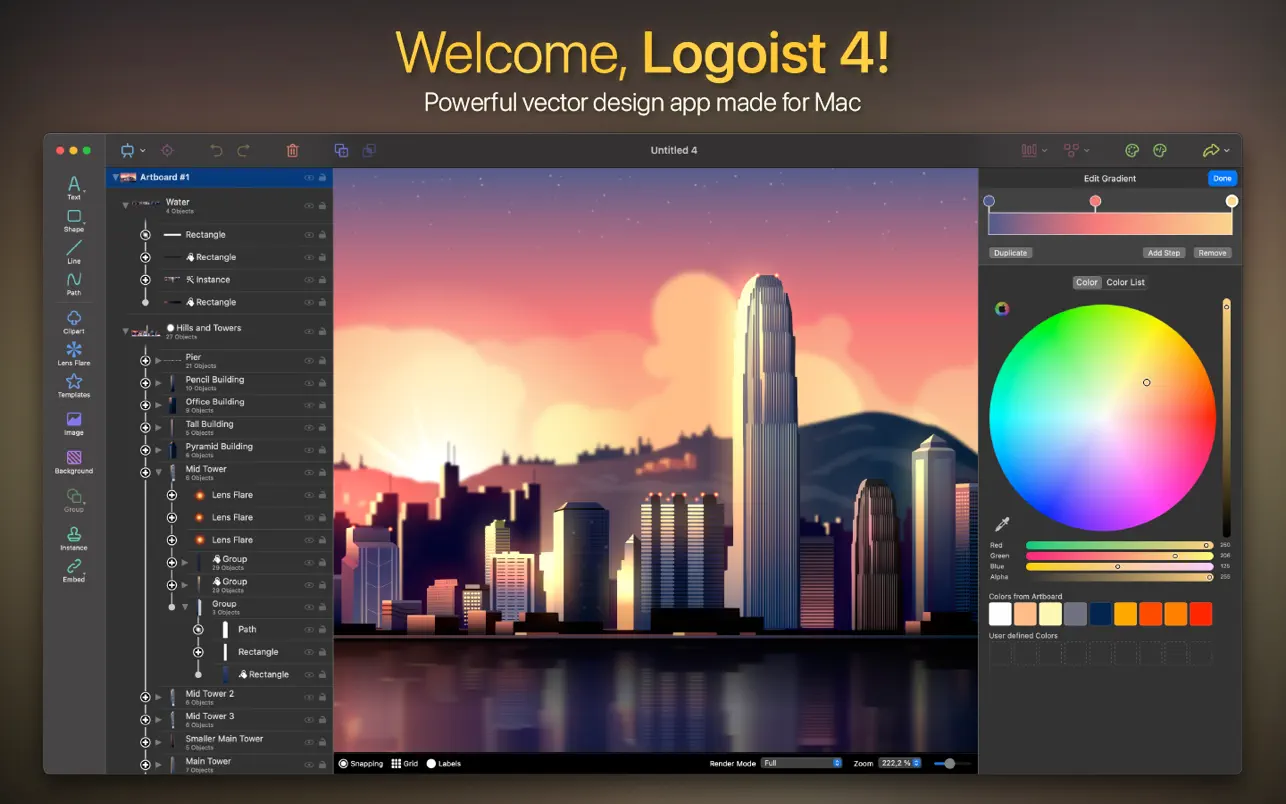Select the Smaller Main Tower layer
The height and width of the screenshot is (804, 1286).
219,741
